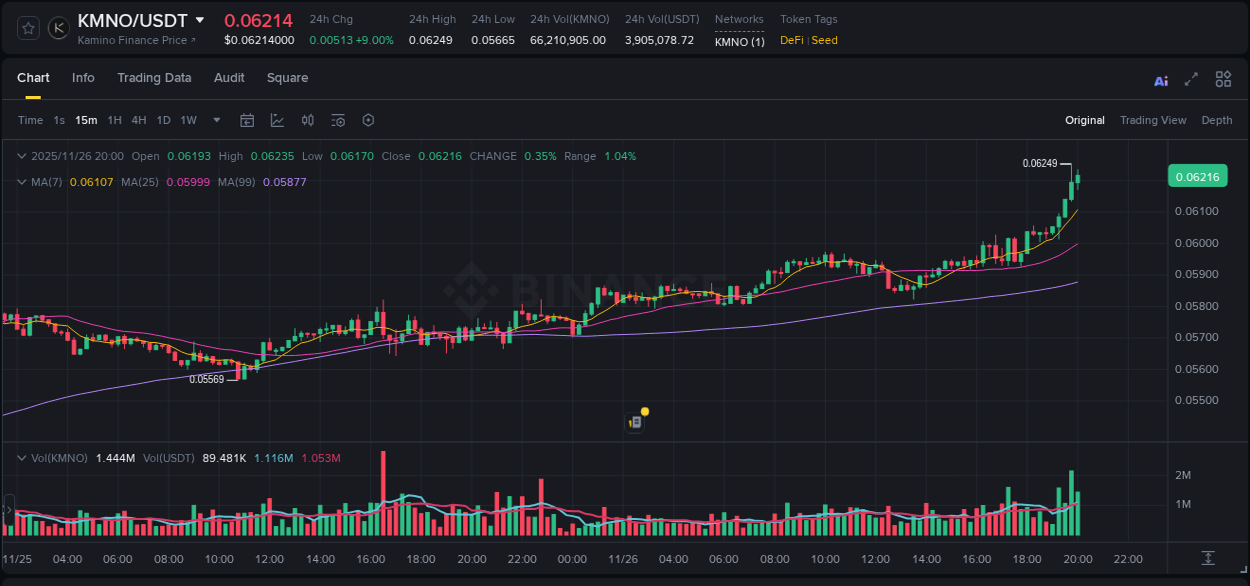Open the indicators list icon
Viewport: 1250px width, 586px height.
click(338, 120)
